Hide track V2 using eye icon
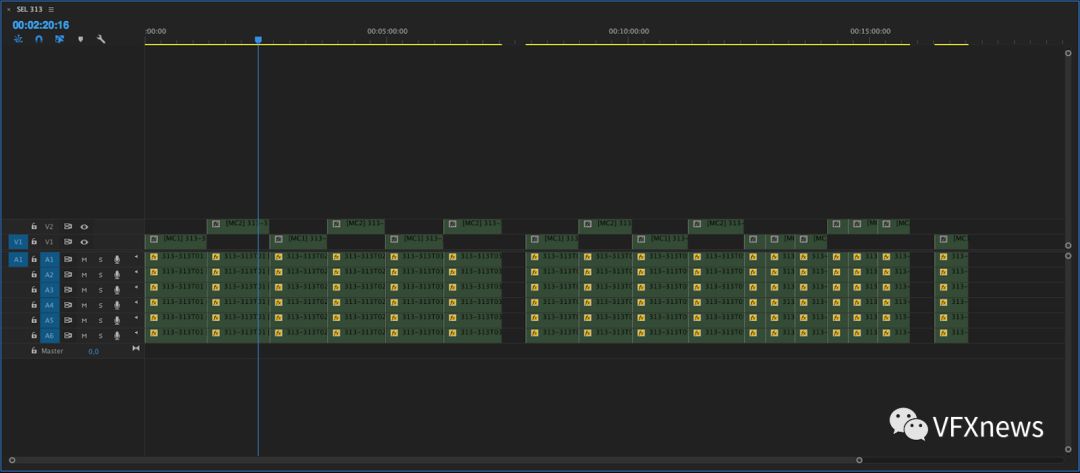Viewport: 1080px width, 473px height. (84, 227)
